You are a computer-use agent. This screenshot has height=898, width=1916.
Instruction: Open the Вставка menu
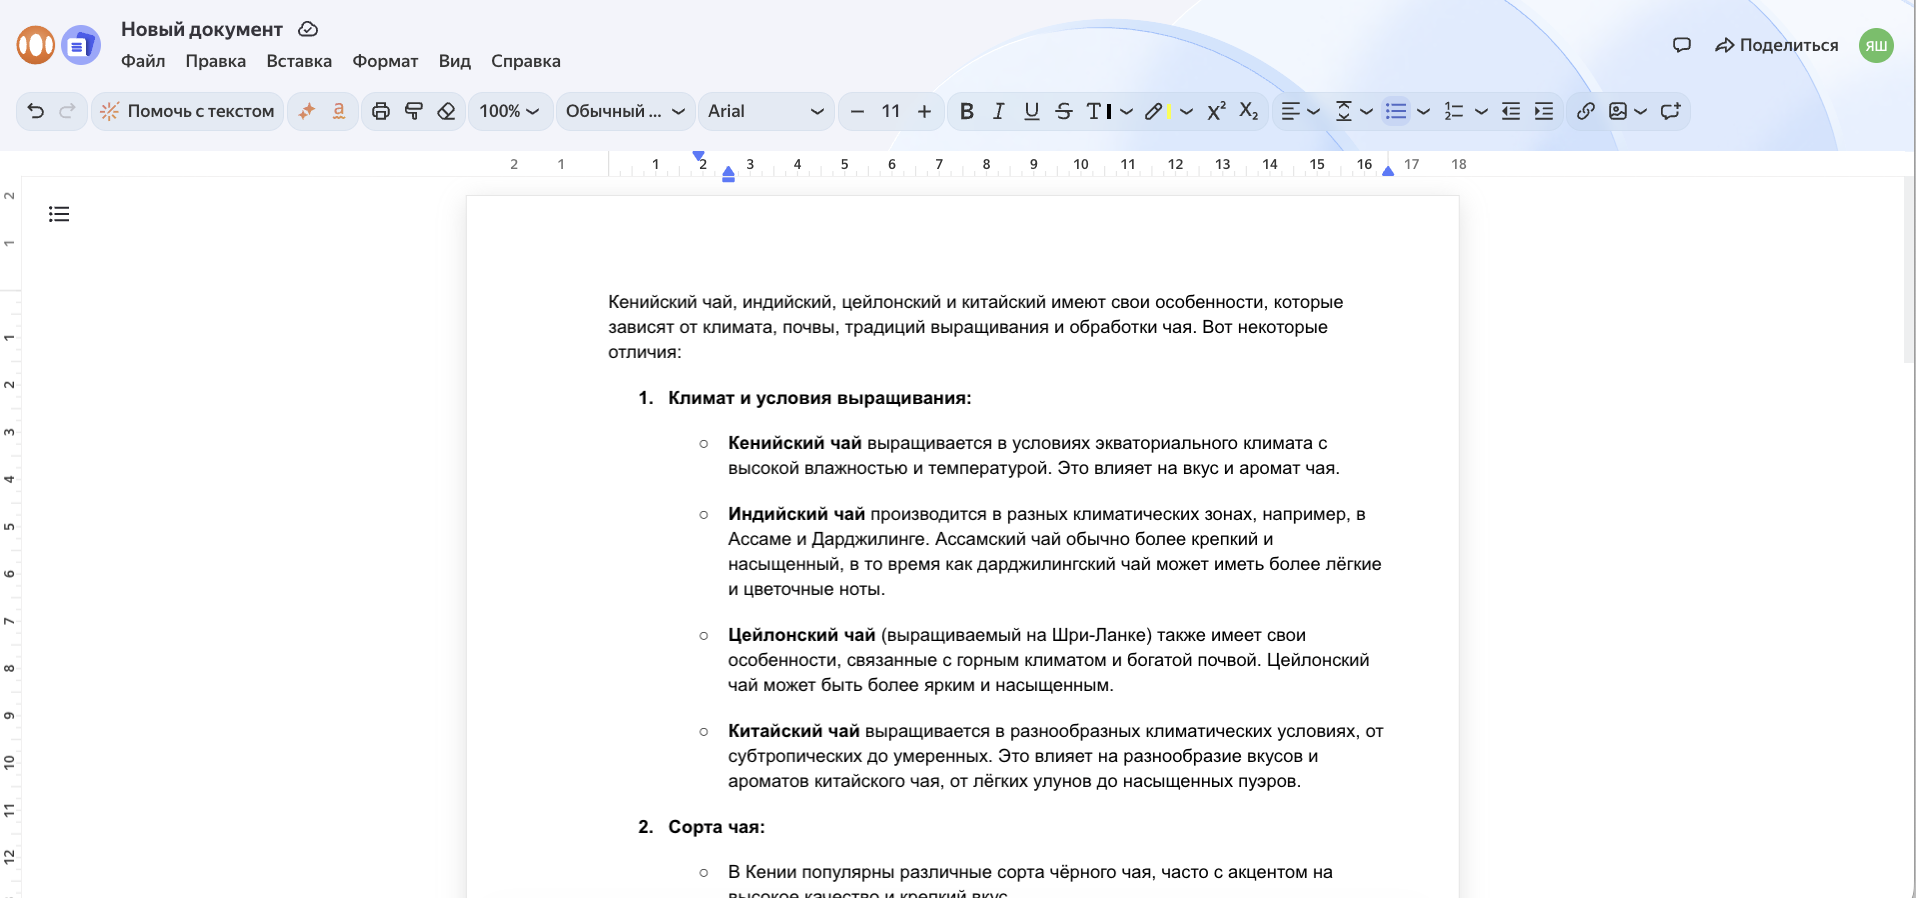299,61
